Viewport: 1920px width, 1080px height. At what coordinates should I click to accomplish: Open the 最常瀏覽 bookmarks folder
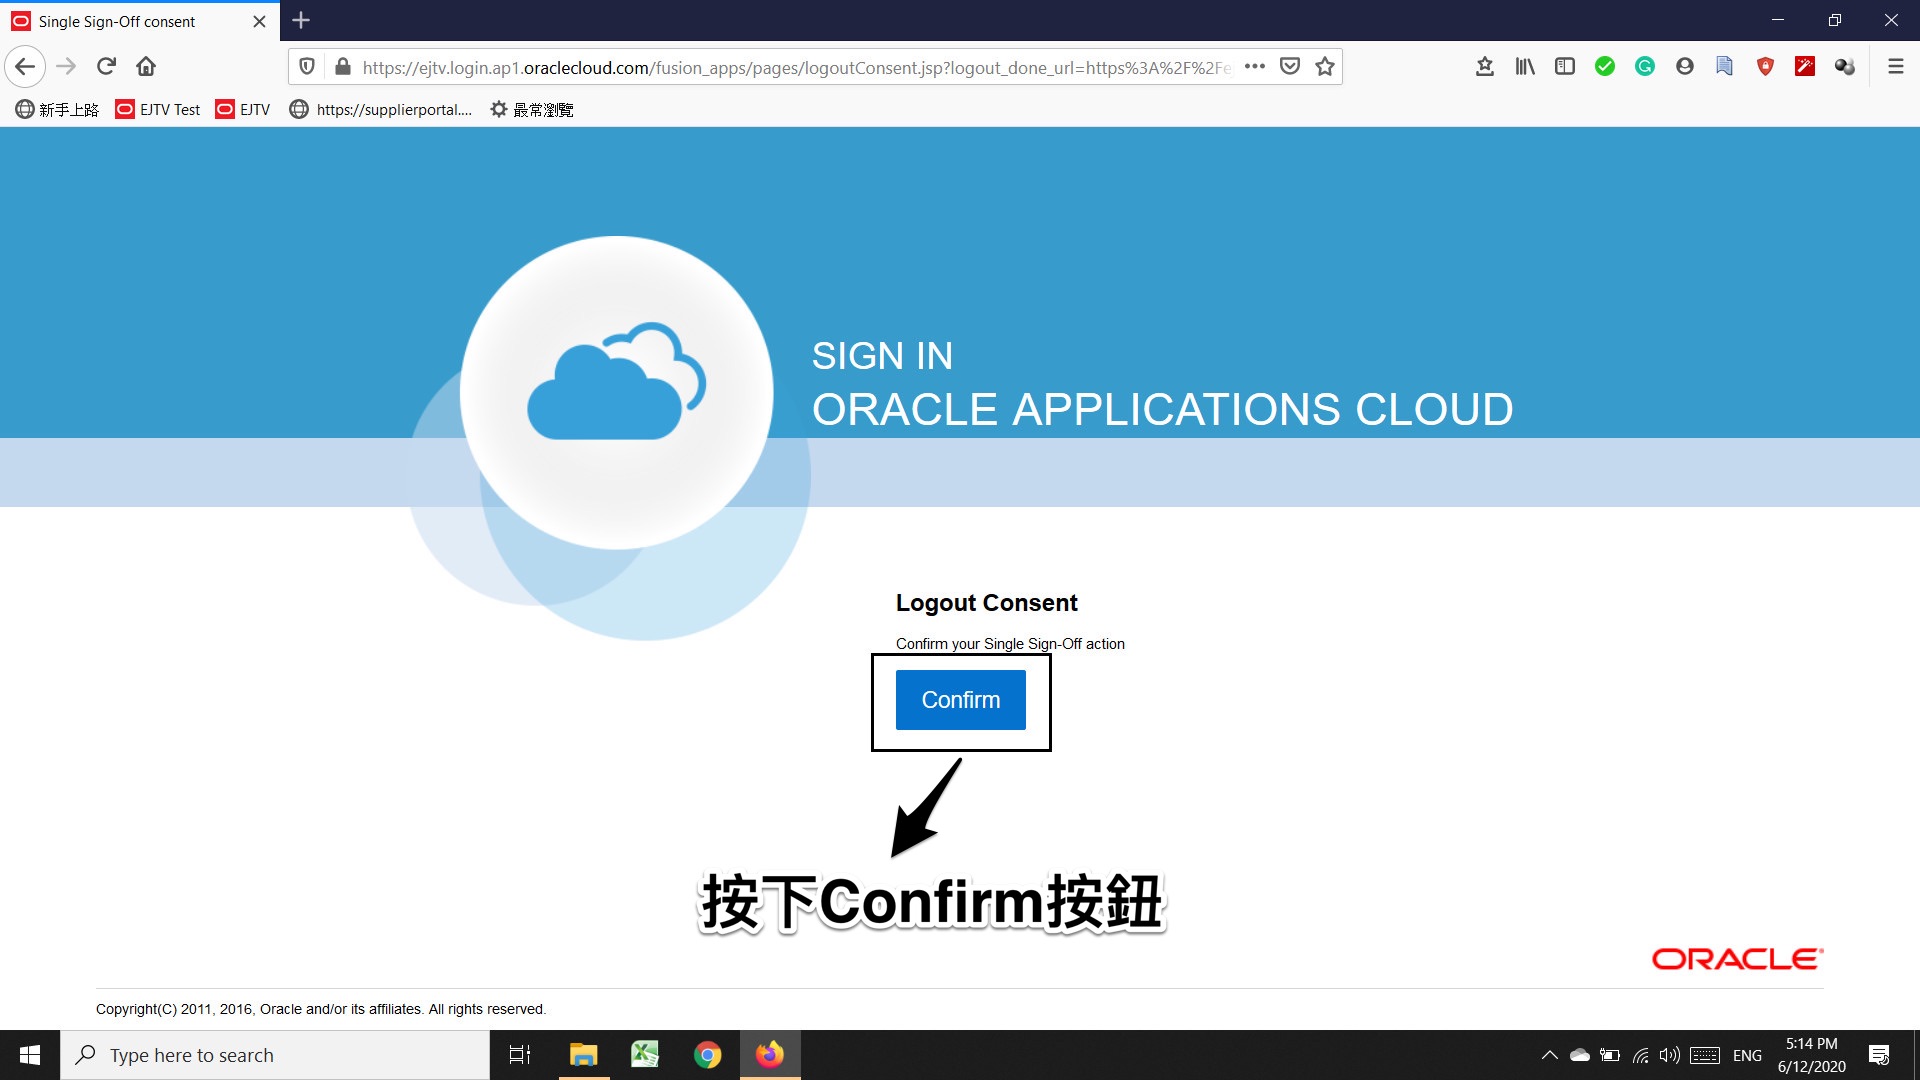pos(531,110)
